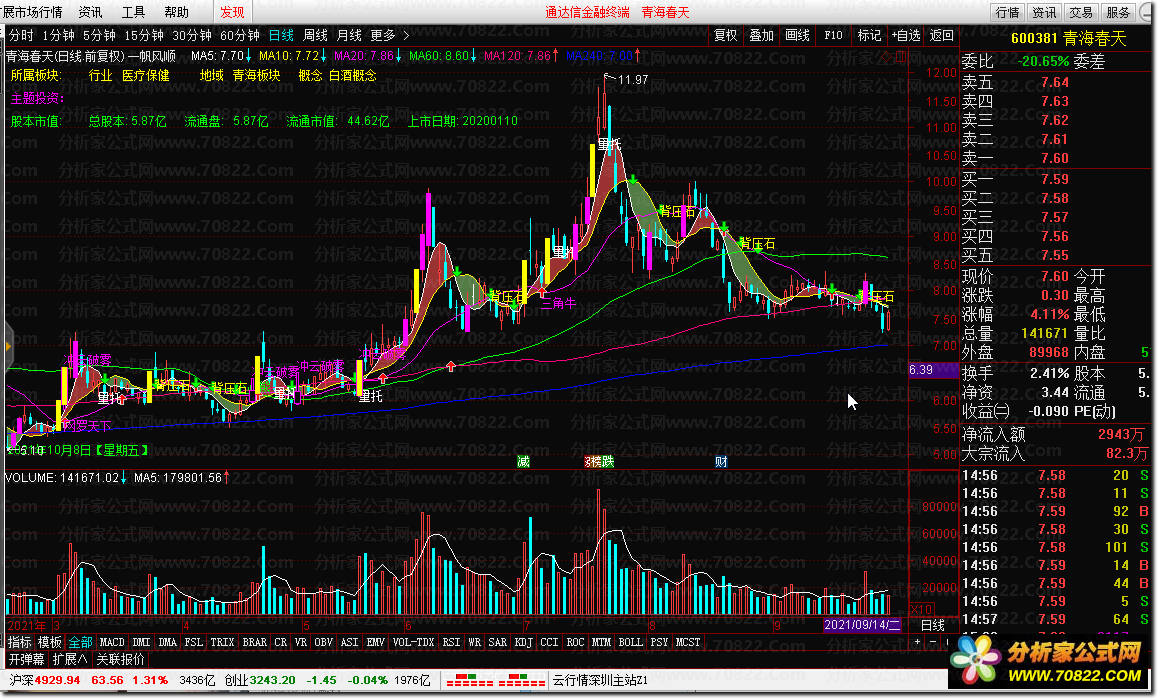Choose the MACD indicator
The image size is (1160, 700).
(x=112, y=642)
